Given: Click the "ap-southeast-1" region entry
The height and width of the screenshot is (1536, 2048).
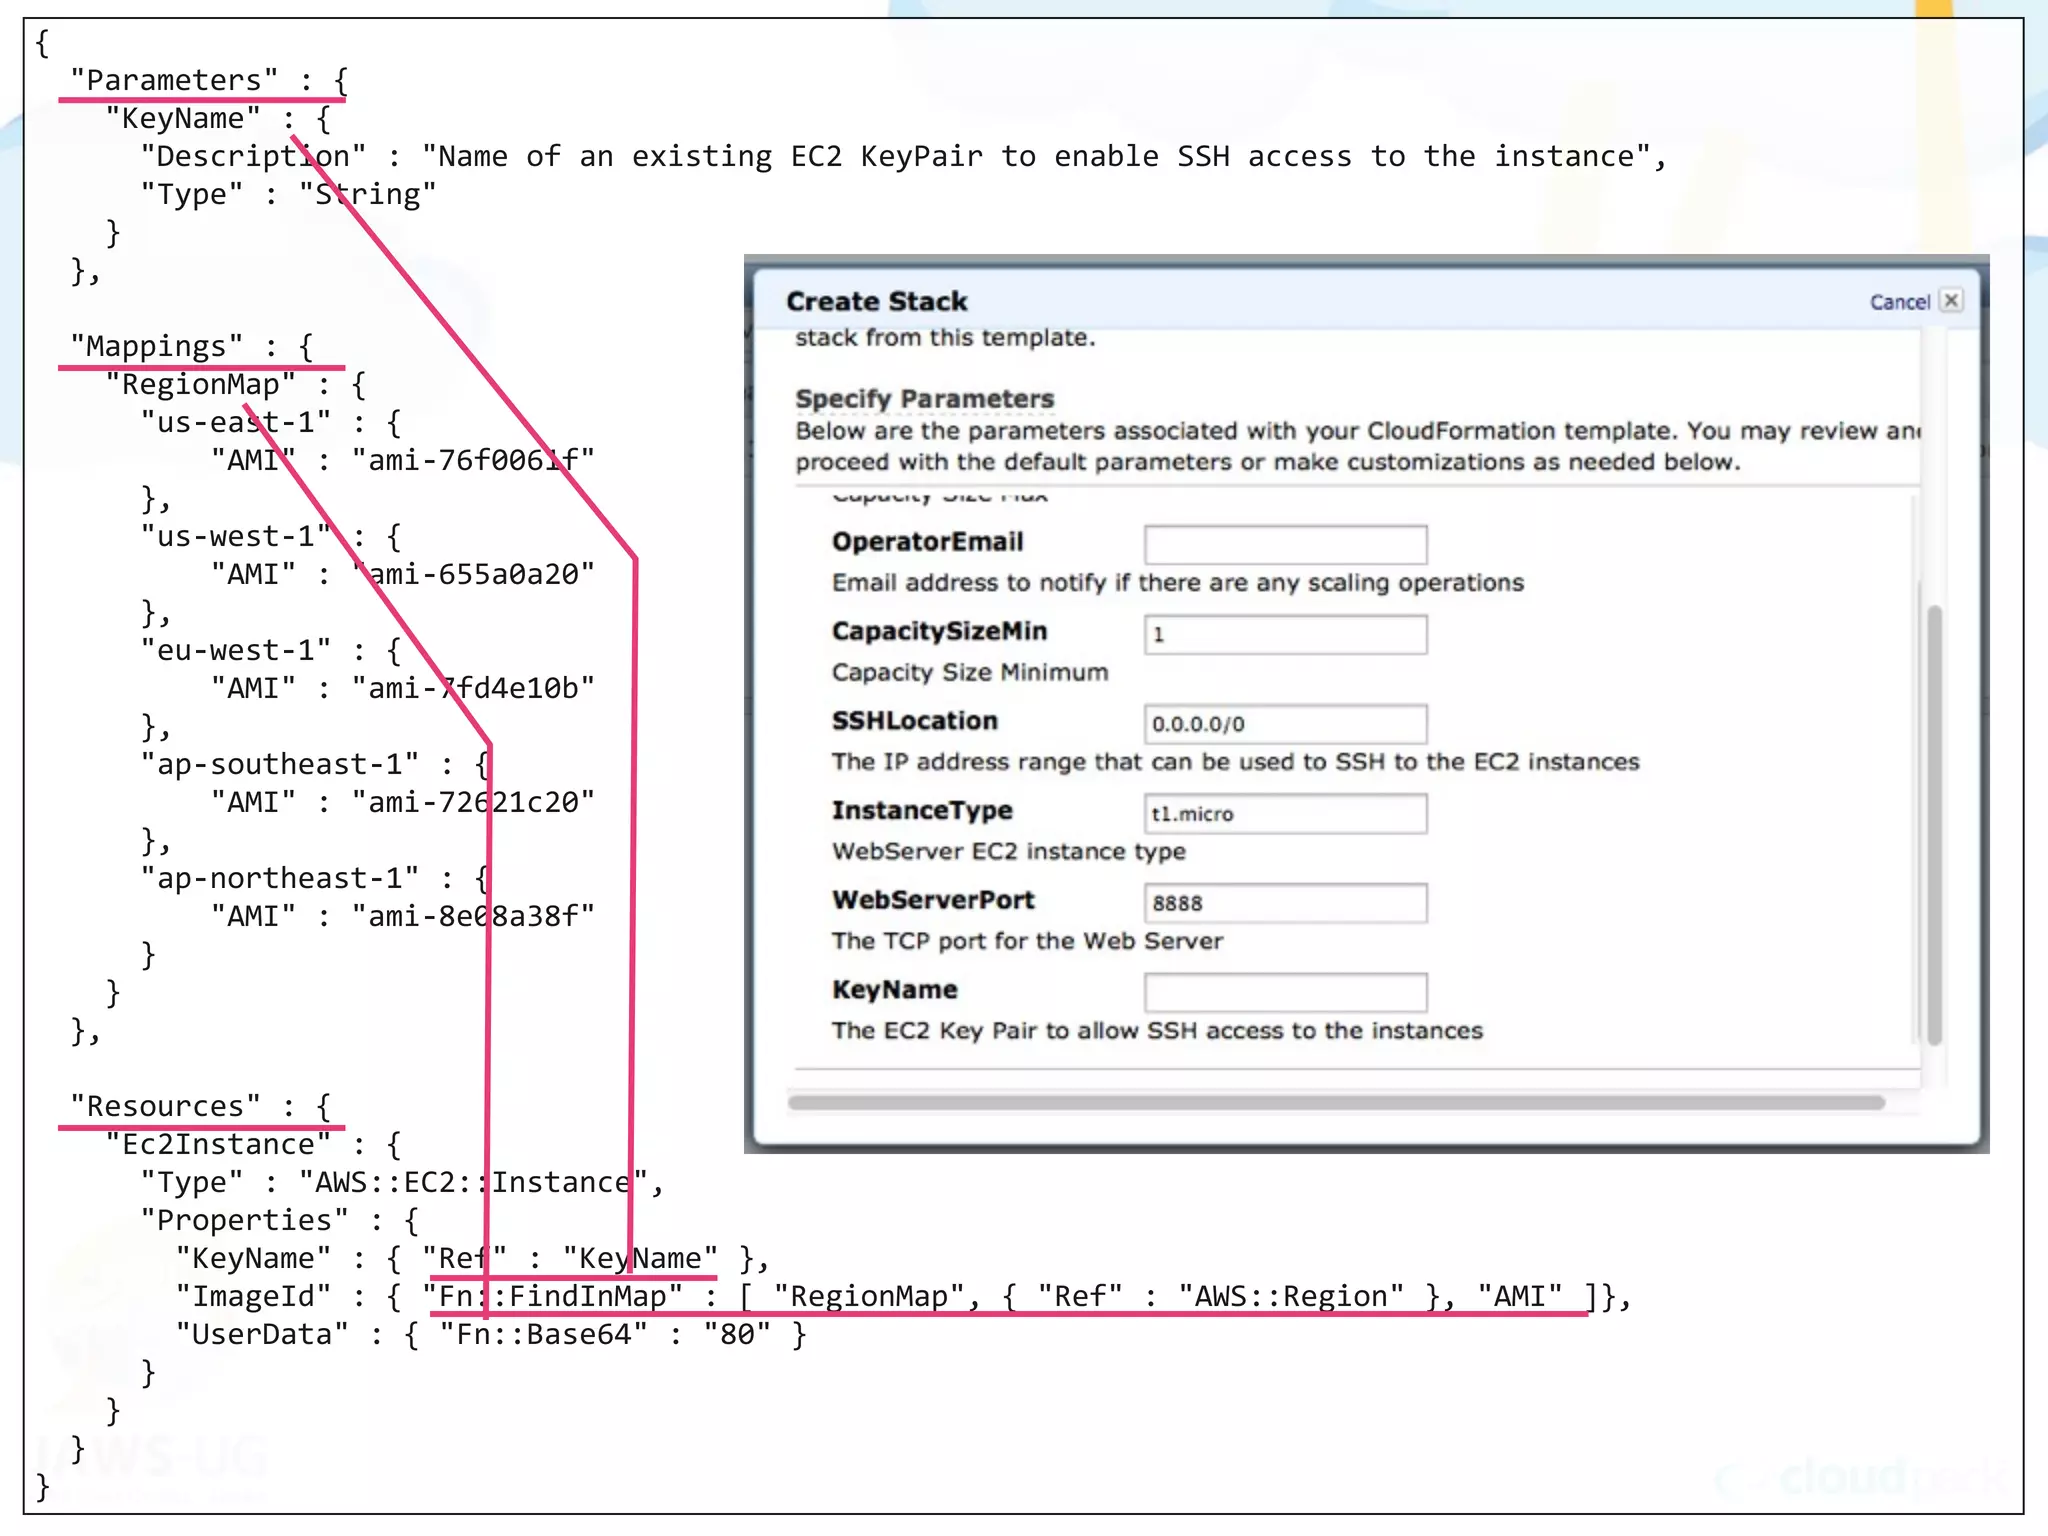Looking at the screenshot, I should point(279,764).
